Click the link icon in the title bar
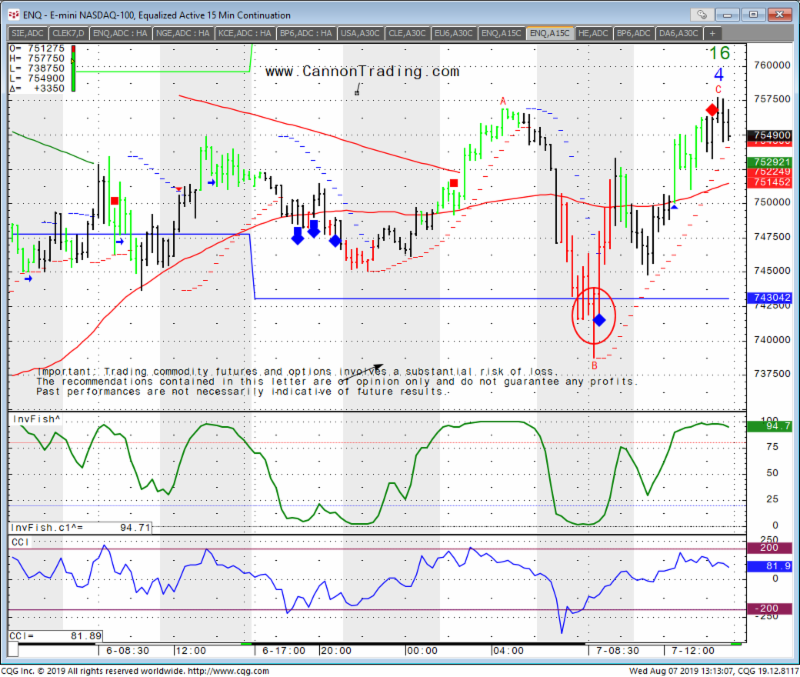Viewport: 800px width, 677px height. pos(705,15)
